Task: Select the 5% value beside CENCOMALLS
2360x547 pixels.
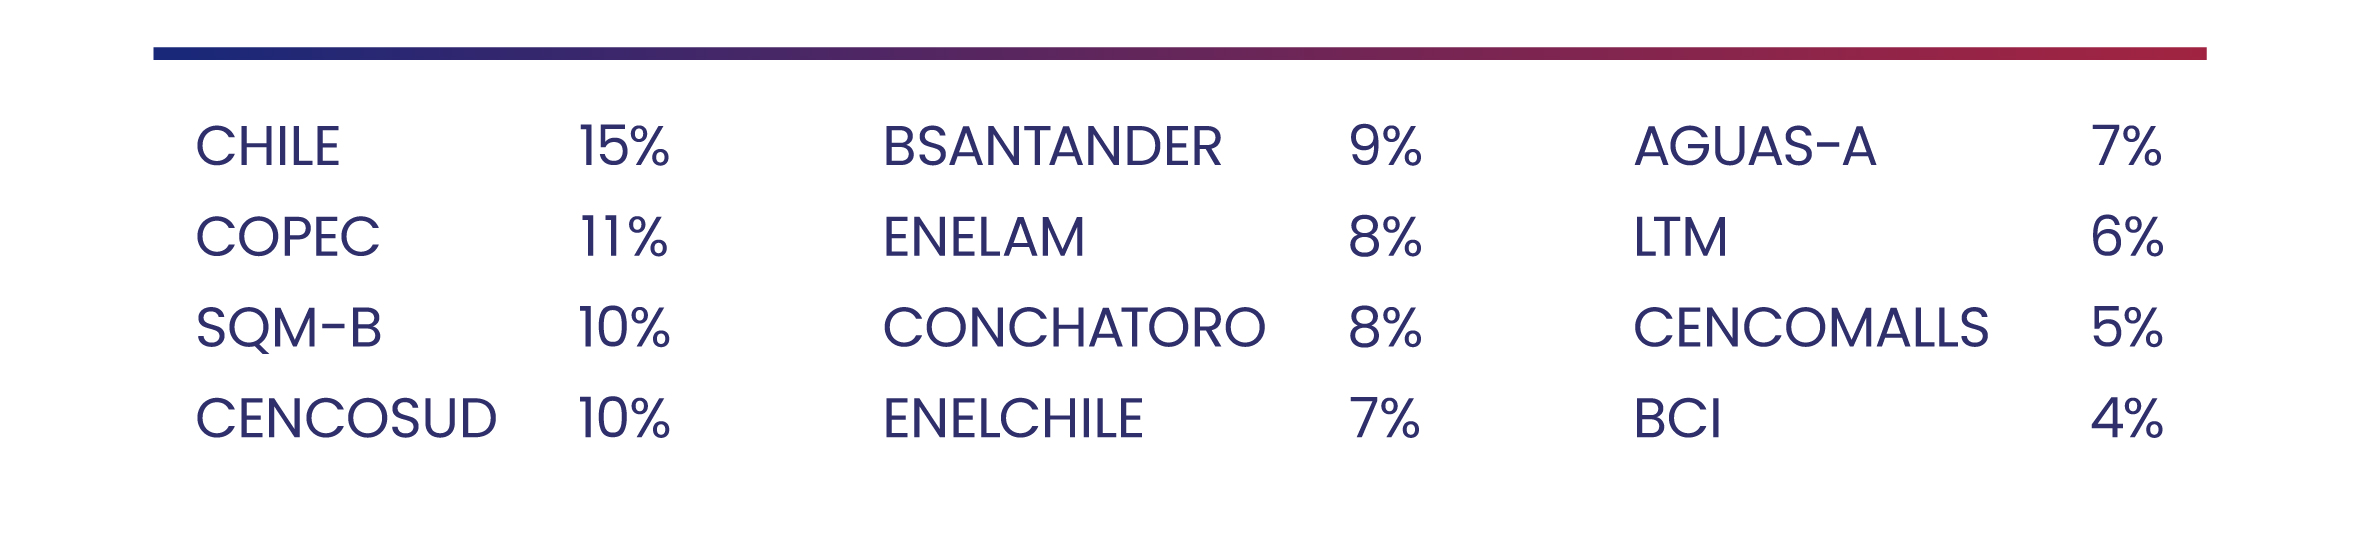Action: (2127, 328)
